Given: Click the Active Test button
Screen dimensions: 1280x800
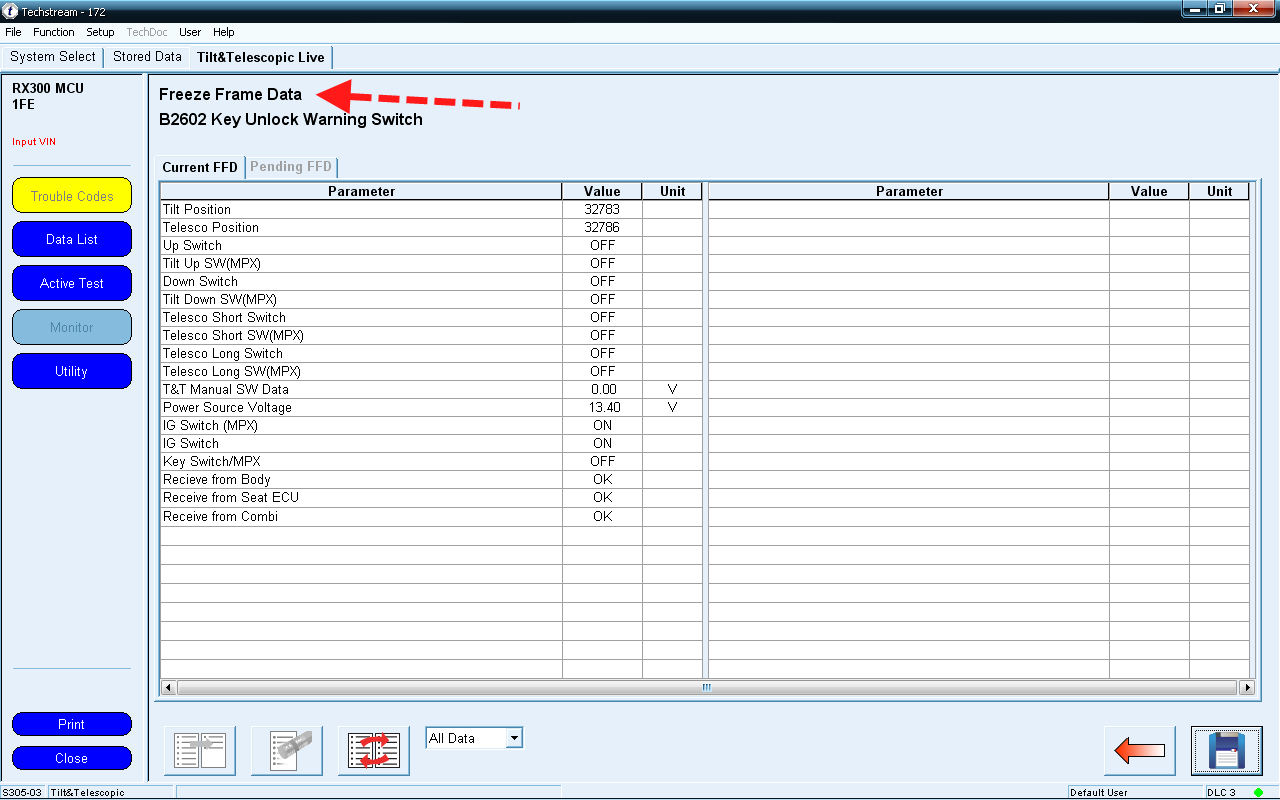Looking at the screenshot, I should (x=72, y=283).
